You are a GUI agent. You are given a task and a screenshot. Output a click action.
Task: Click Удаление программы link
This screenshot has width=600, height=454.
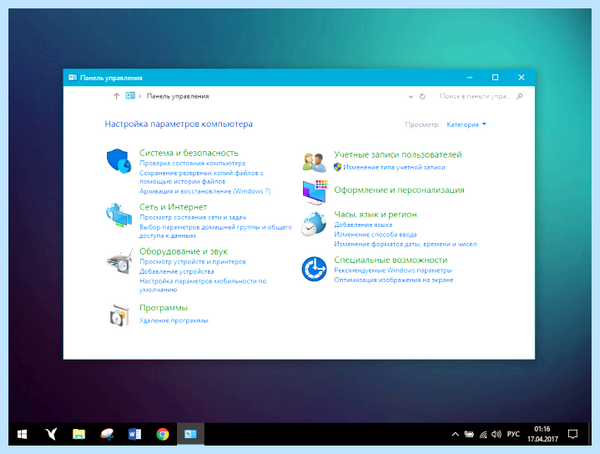[x=174, y=320]
